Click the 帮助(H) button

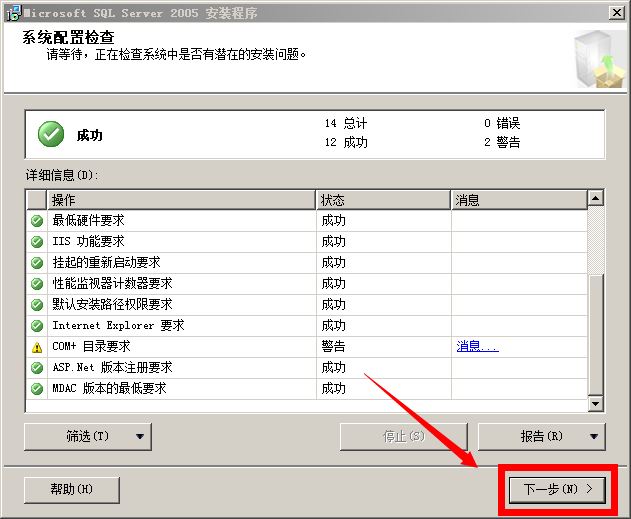(x=71, y=489)
